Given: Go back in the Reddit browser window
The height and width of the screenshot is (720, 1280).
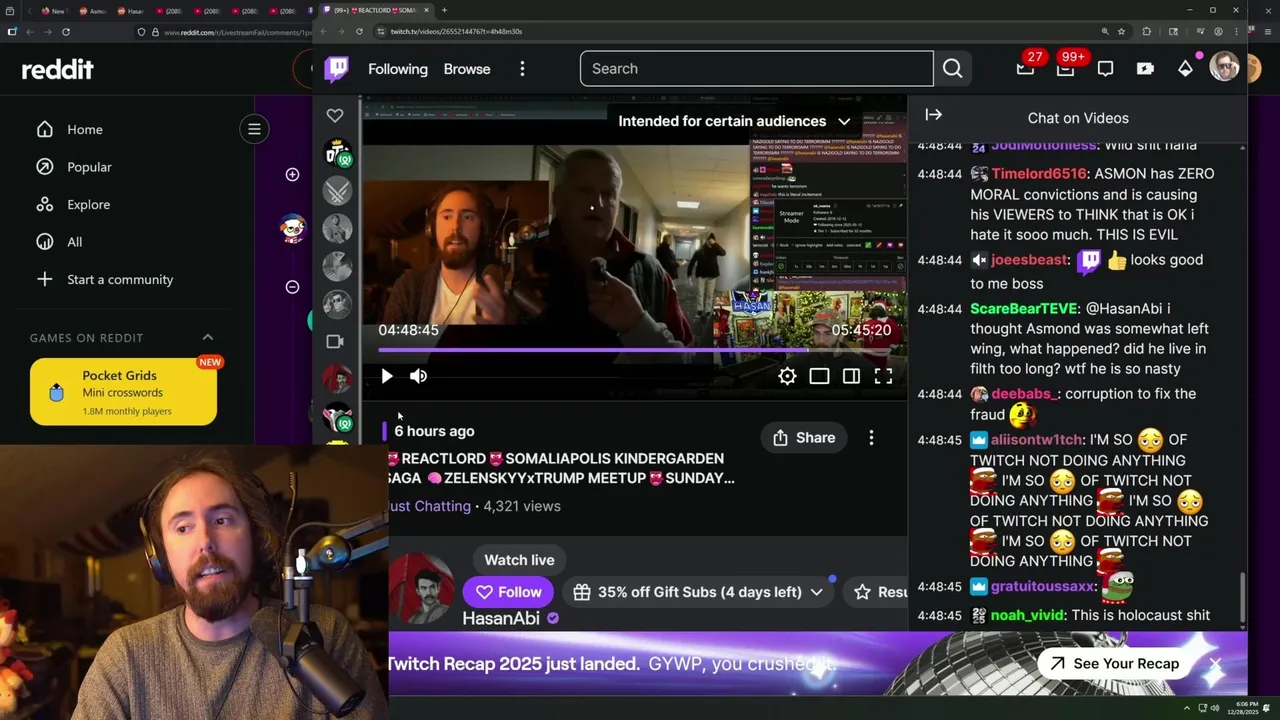Looking at the screenshot, I should coord(29,32).
